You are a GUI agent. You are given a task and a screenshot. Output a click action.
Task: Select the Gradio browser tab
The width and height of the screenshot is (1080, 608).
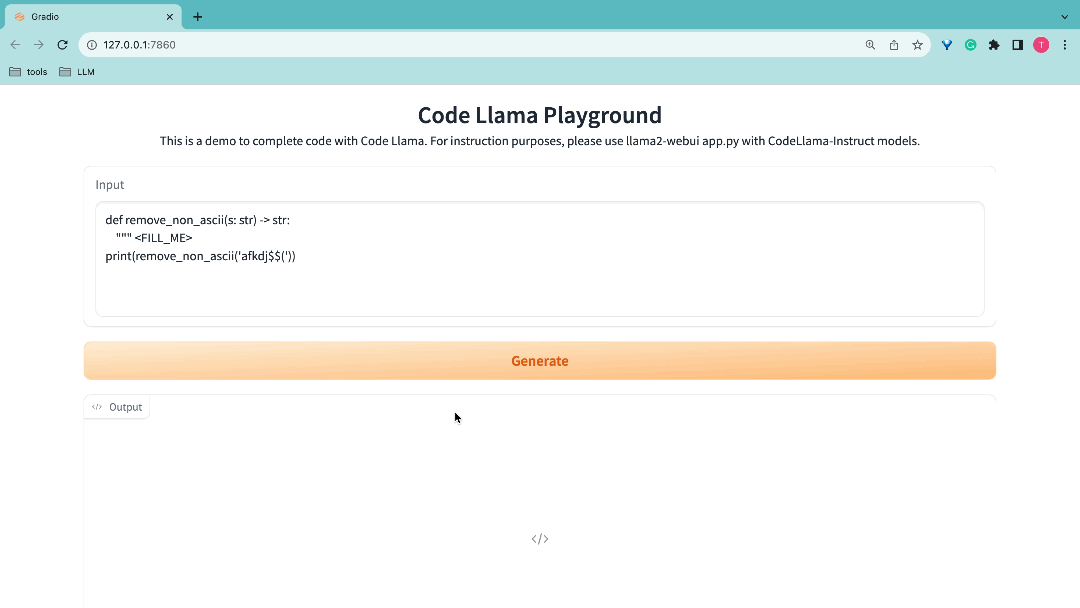tap(93, 17)
